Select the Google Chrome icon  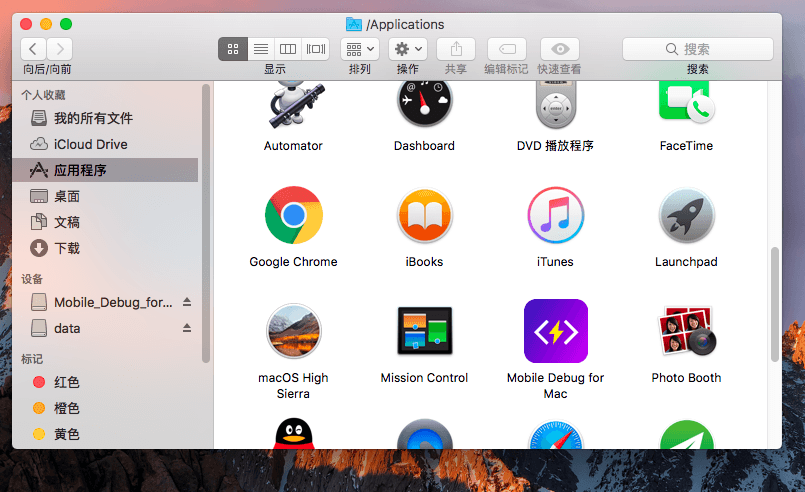coord(294,215)
